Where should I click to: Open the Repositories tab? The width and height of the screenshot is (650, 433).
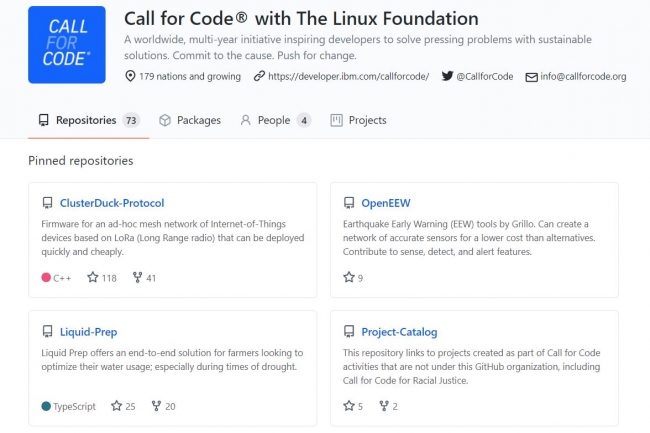(88, 120)
